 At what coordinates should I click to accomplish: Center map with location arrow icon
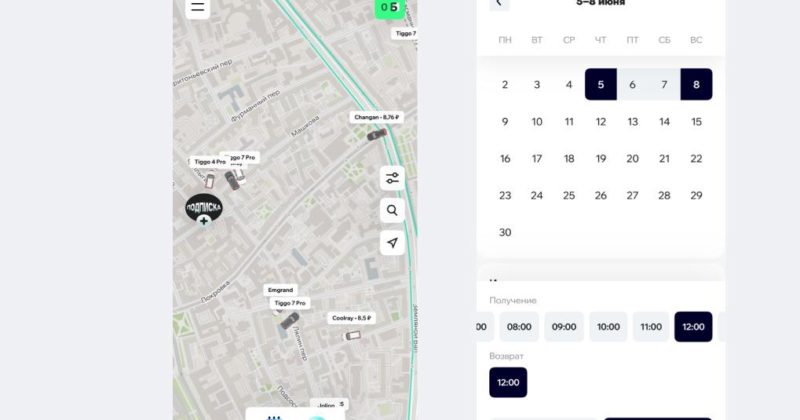[392, 243]
